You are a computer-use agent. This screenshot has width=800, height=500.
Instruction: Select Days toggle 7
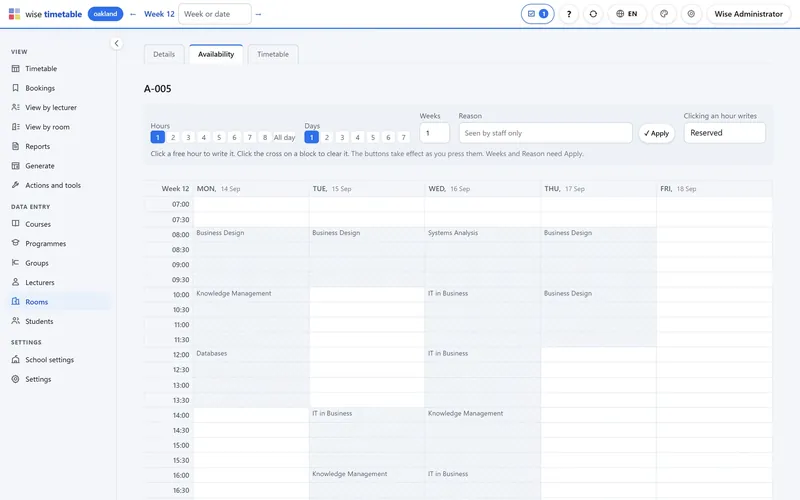pyautogui.click(x=404, y=137)
